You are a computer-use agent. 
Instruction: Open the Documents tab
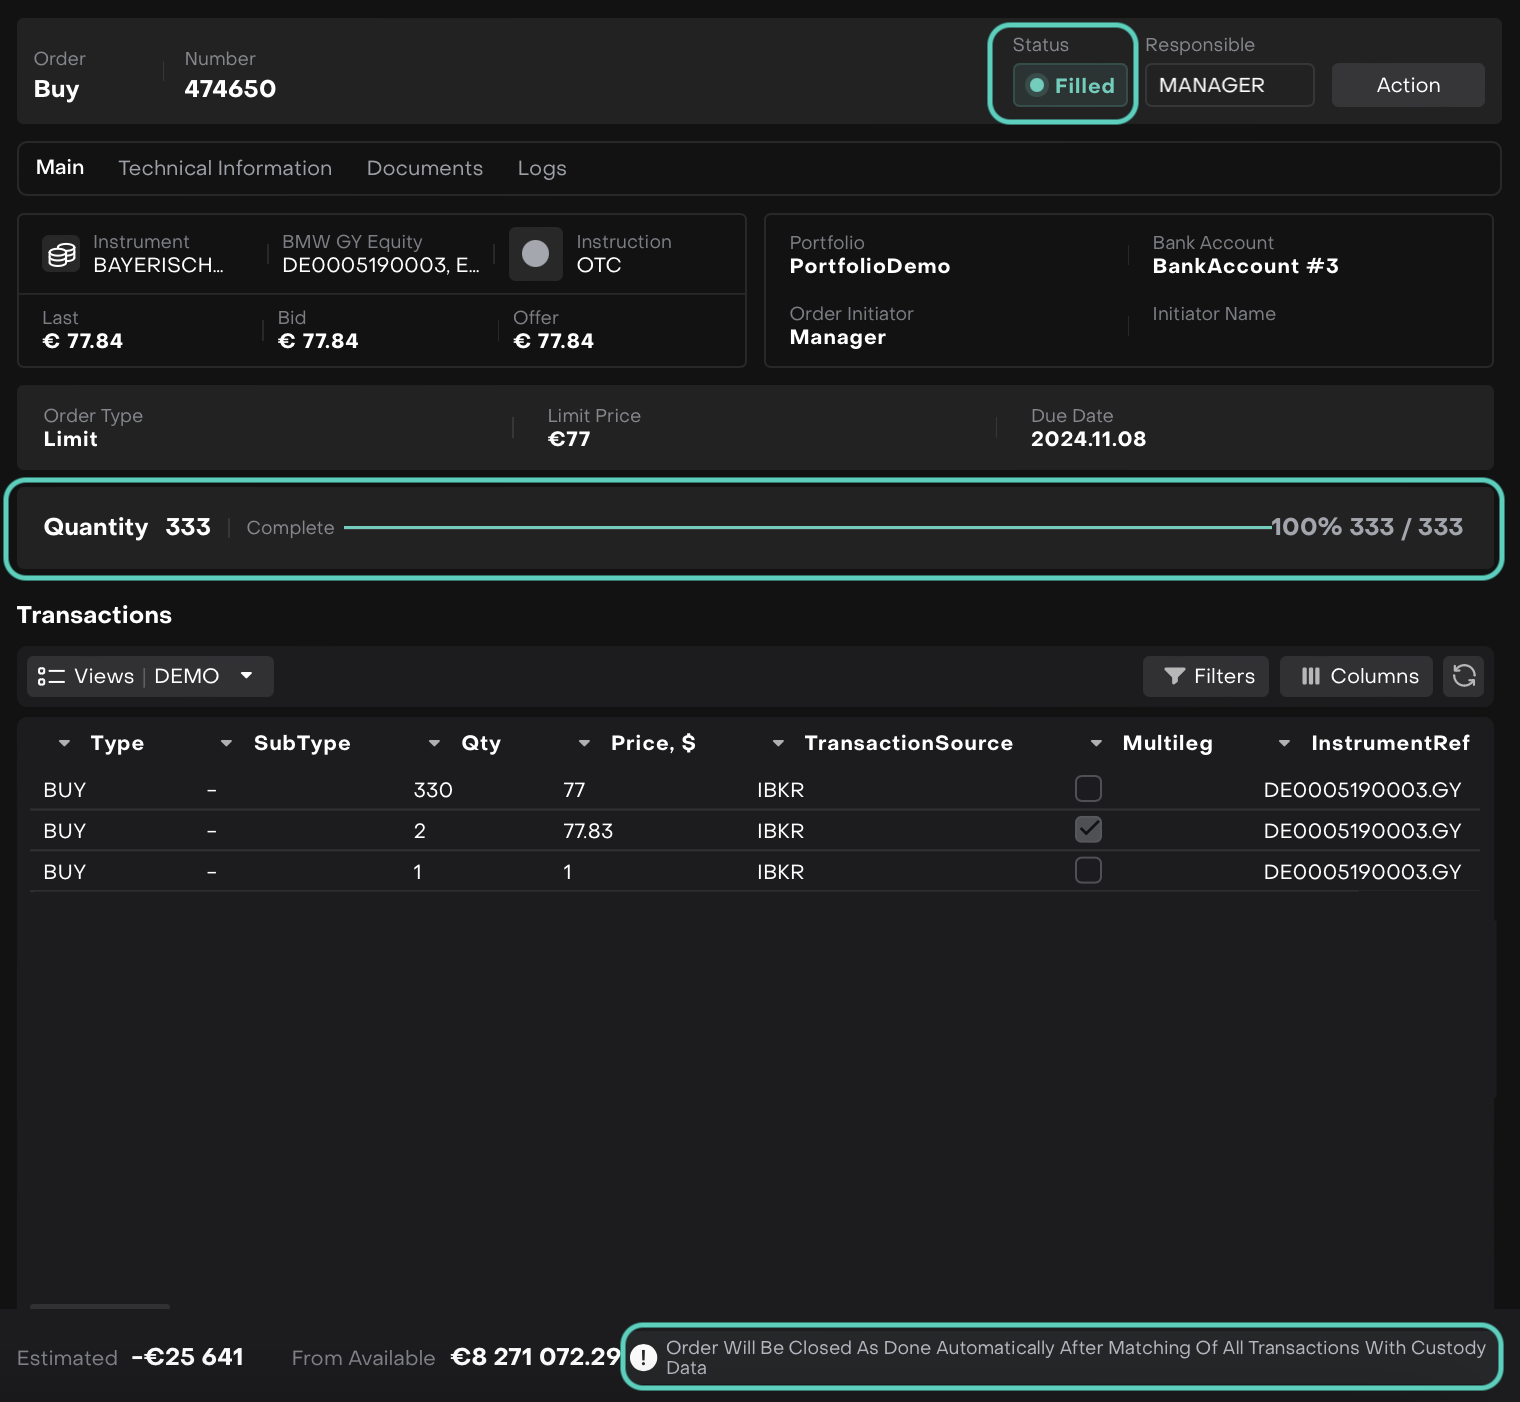click(424, 168)
